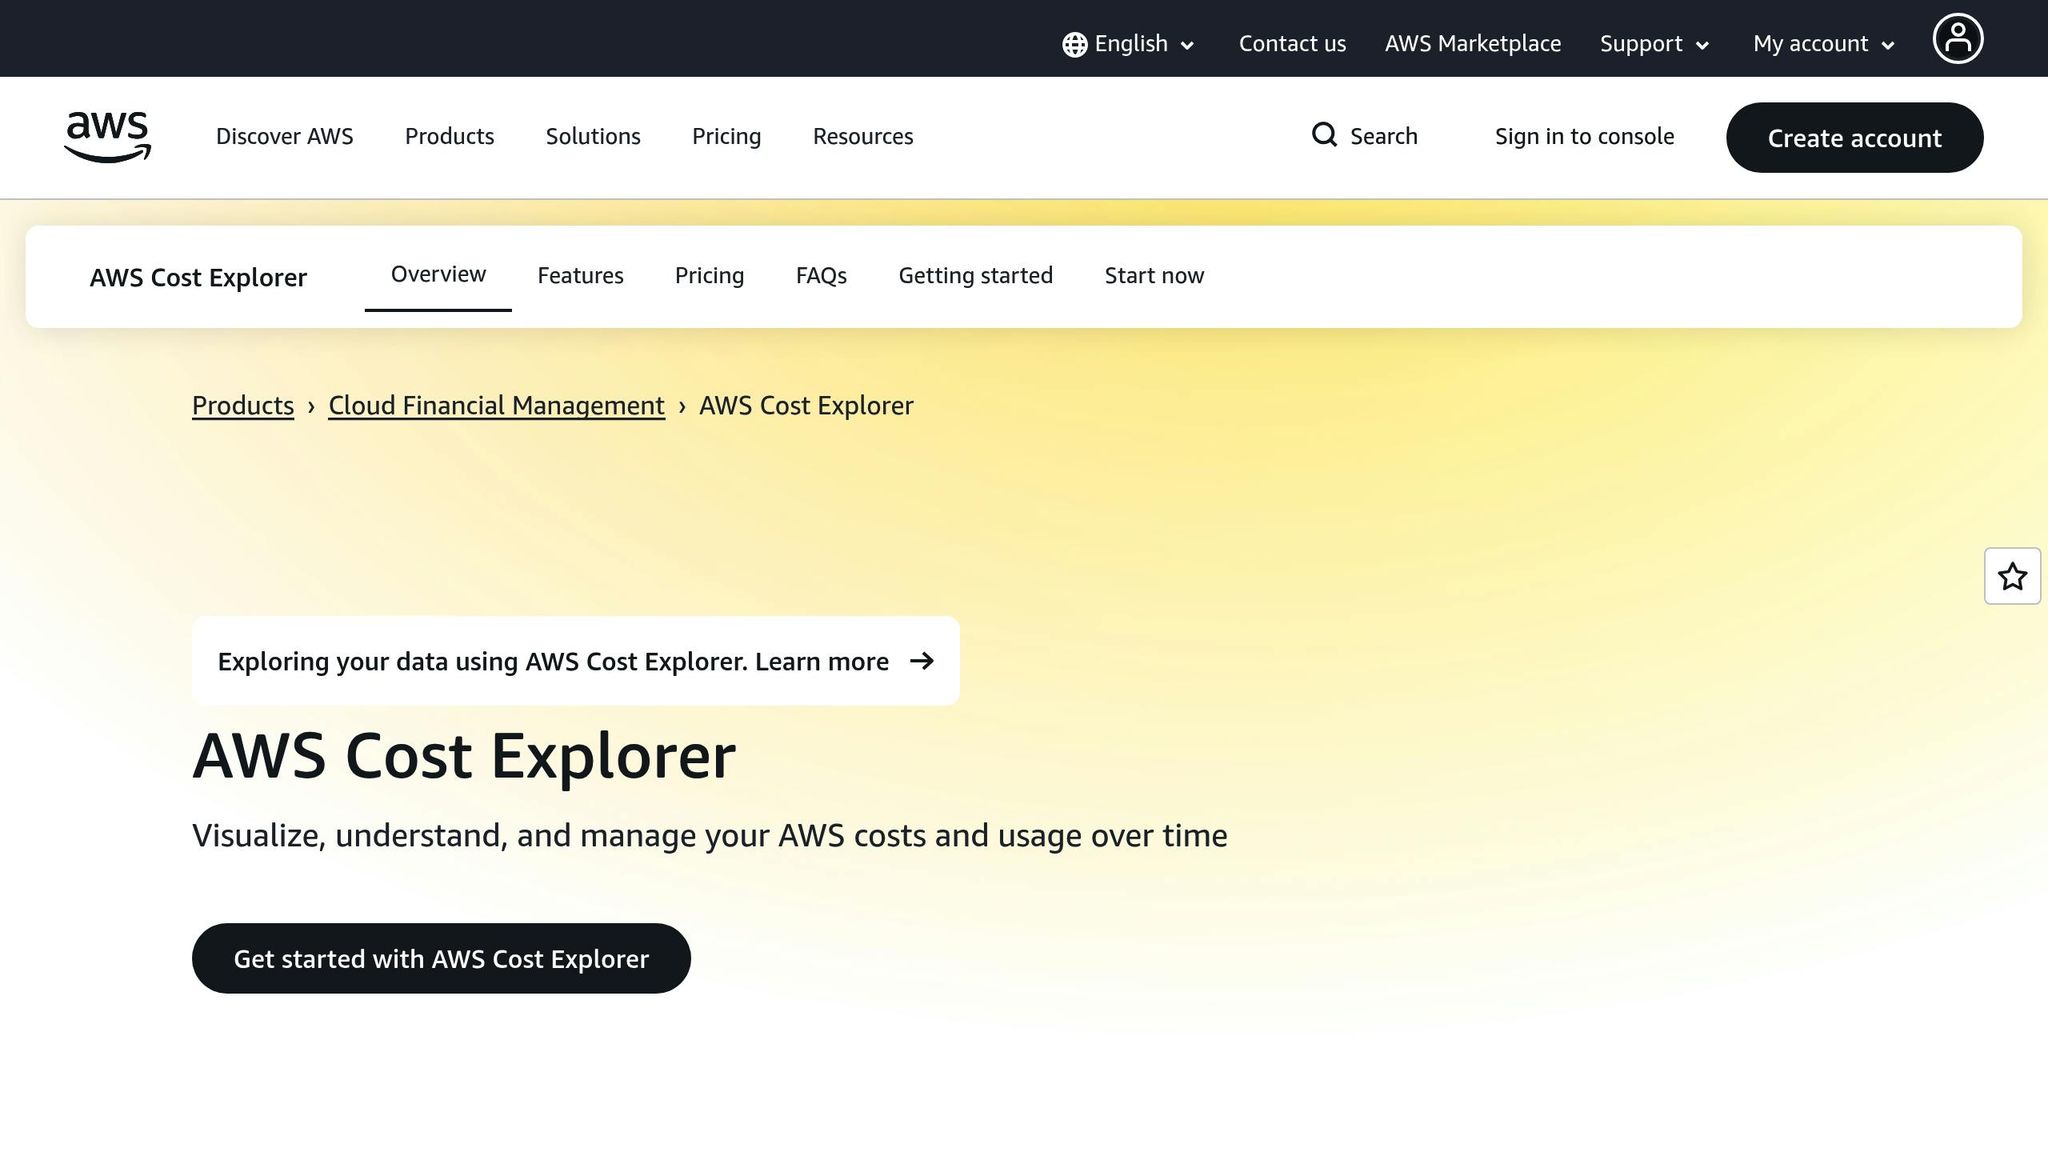Open the search magnifier
This screenshot has width=2048, height=1152.
(x=1325, y=134)
